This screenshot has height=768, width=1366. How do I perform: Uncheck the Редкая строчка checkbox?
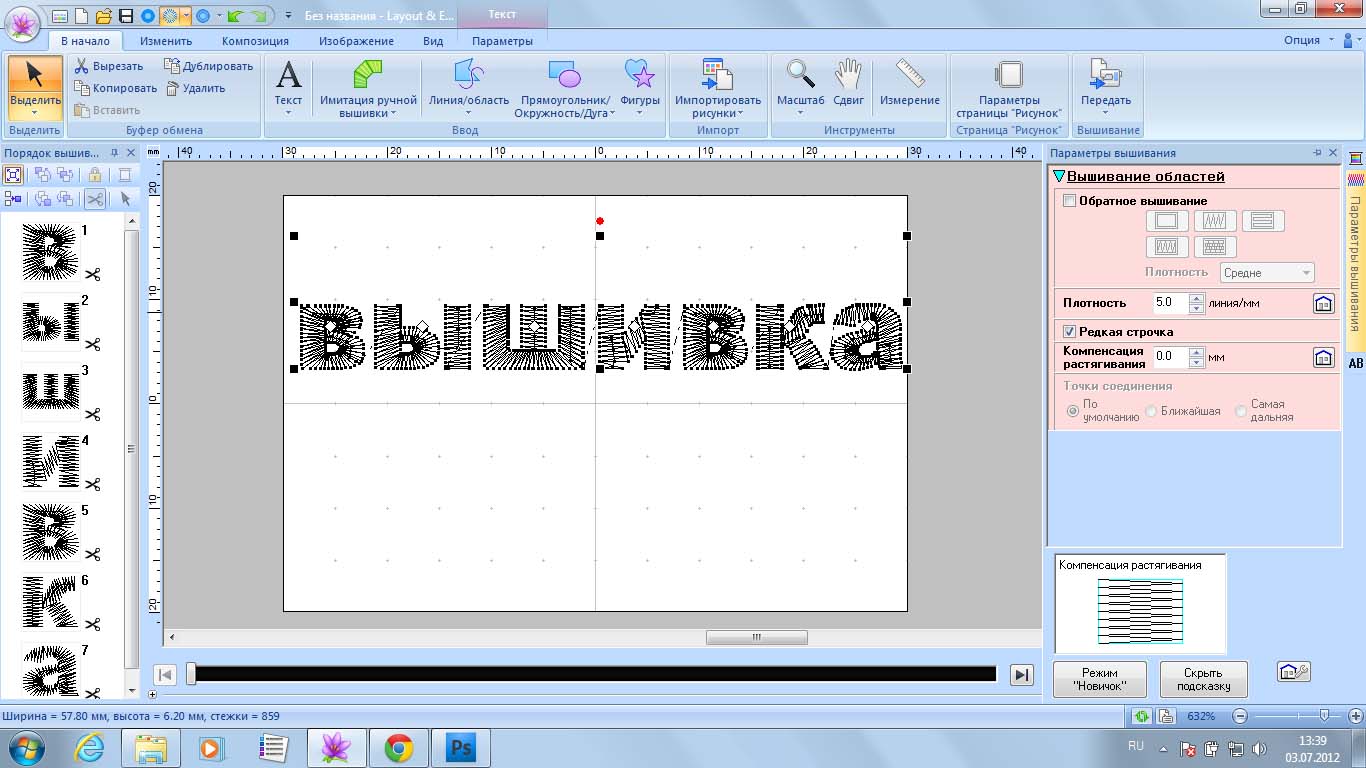coord(1069,332)
